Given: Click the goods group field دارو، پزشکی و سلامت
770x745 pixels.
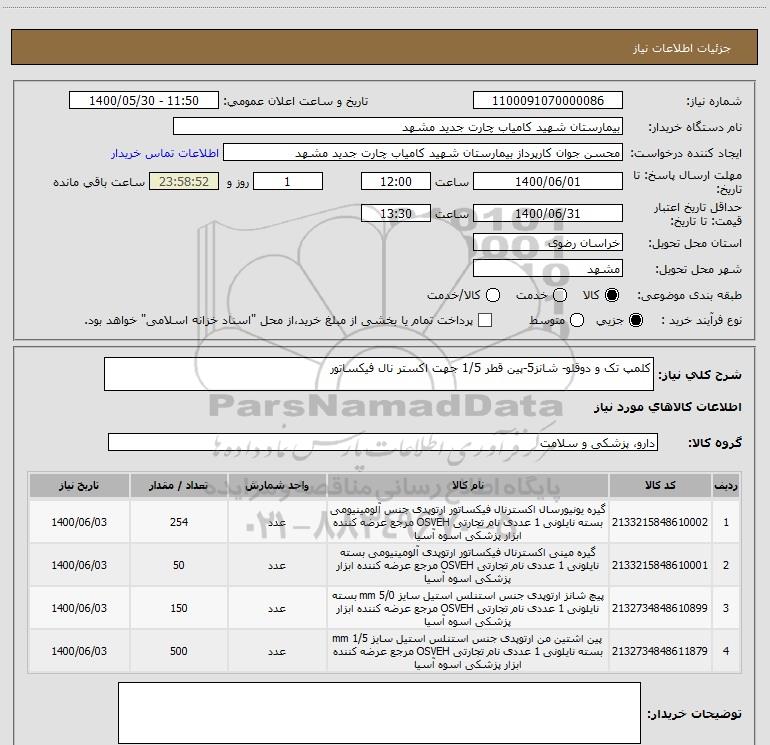Looking at the screenshot, I should point(383,442).
